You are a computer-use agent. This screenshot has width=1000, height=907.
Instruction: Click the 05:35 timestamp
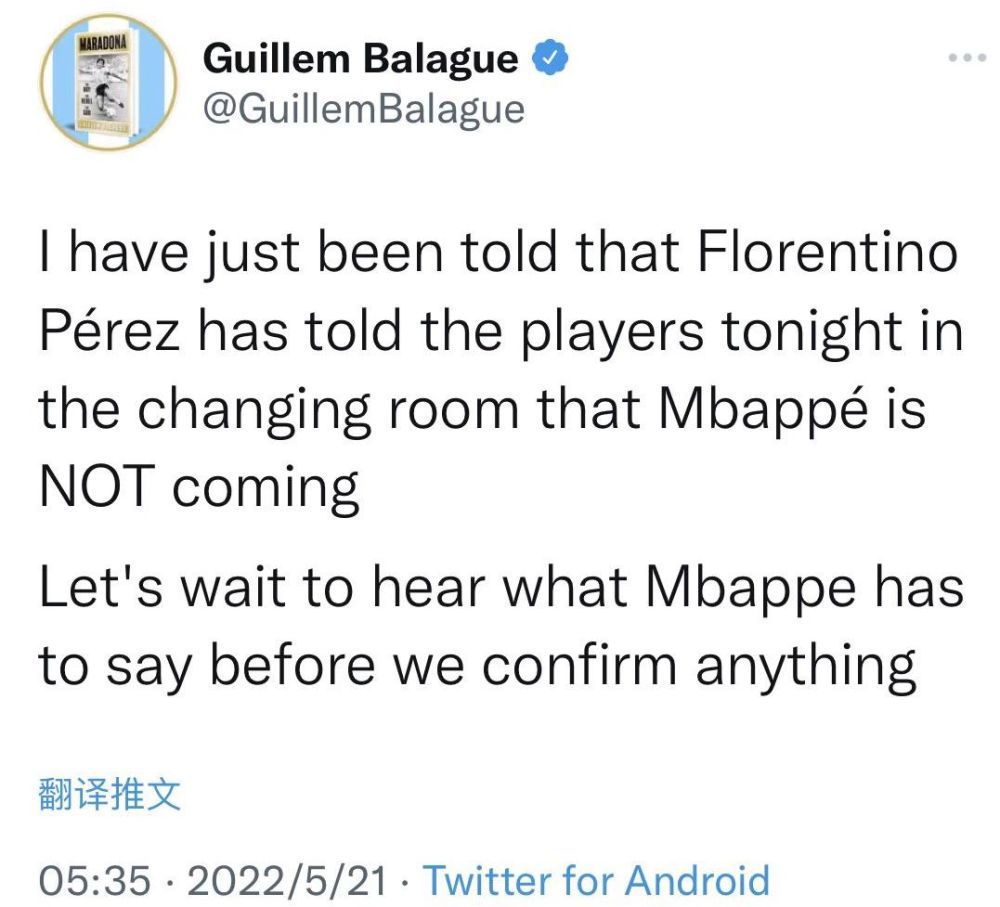[x=94, y=880]
